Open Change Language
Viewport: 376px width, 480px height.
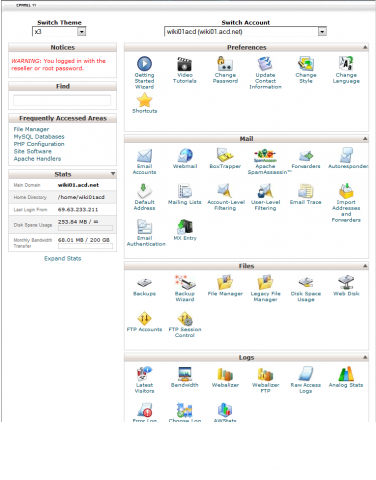346,70
